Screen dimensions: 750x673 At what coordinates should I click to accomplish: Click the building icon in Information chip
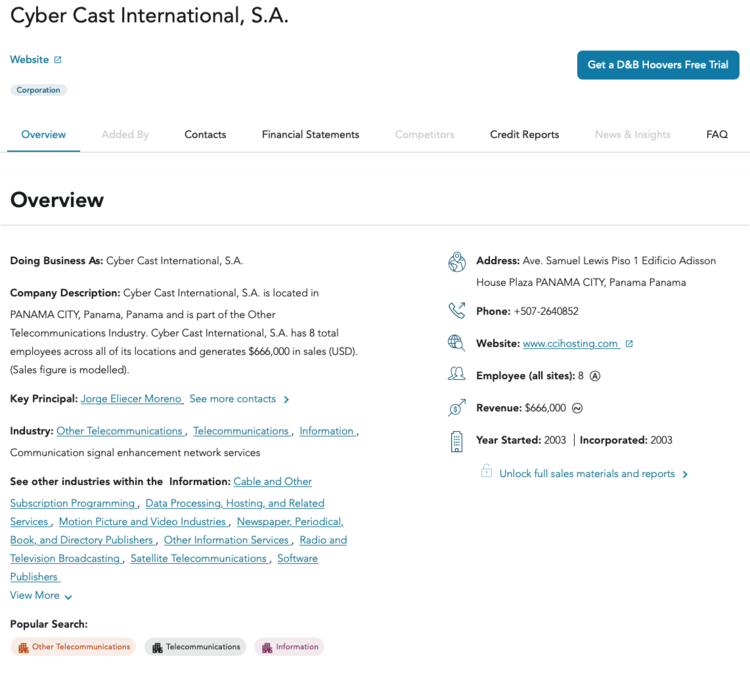pyautogui.click(x=267, y=648)
